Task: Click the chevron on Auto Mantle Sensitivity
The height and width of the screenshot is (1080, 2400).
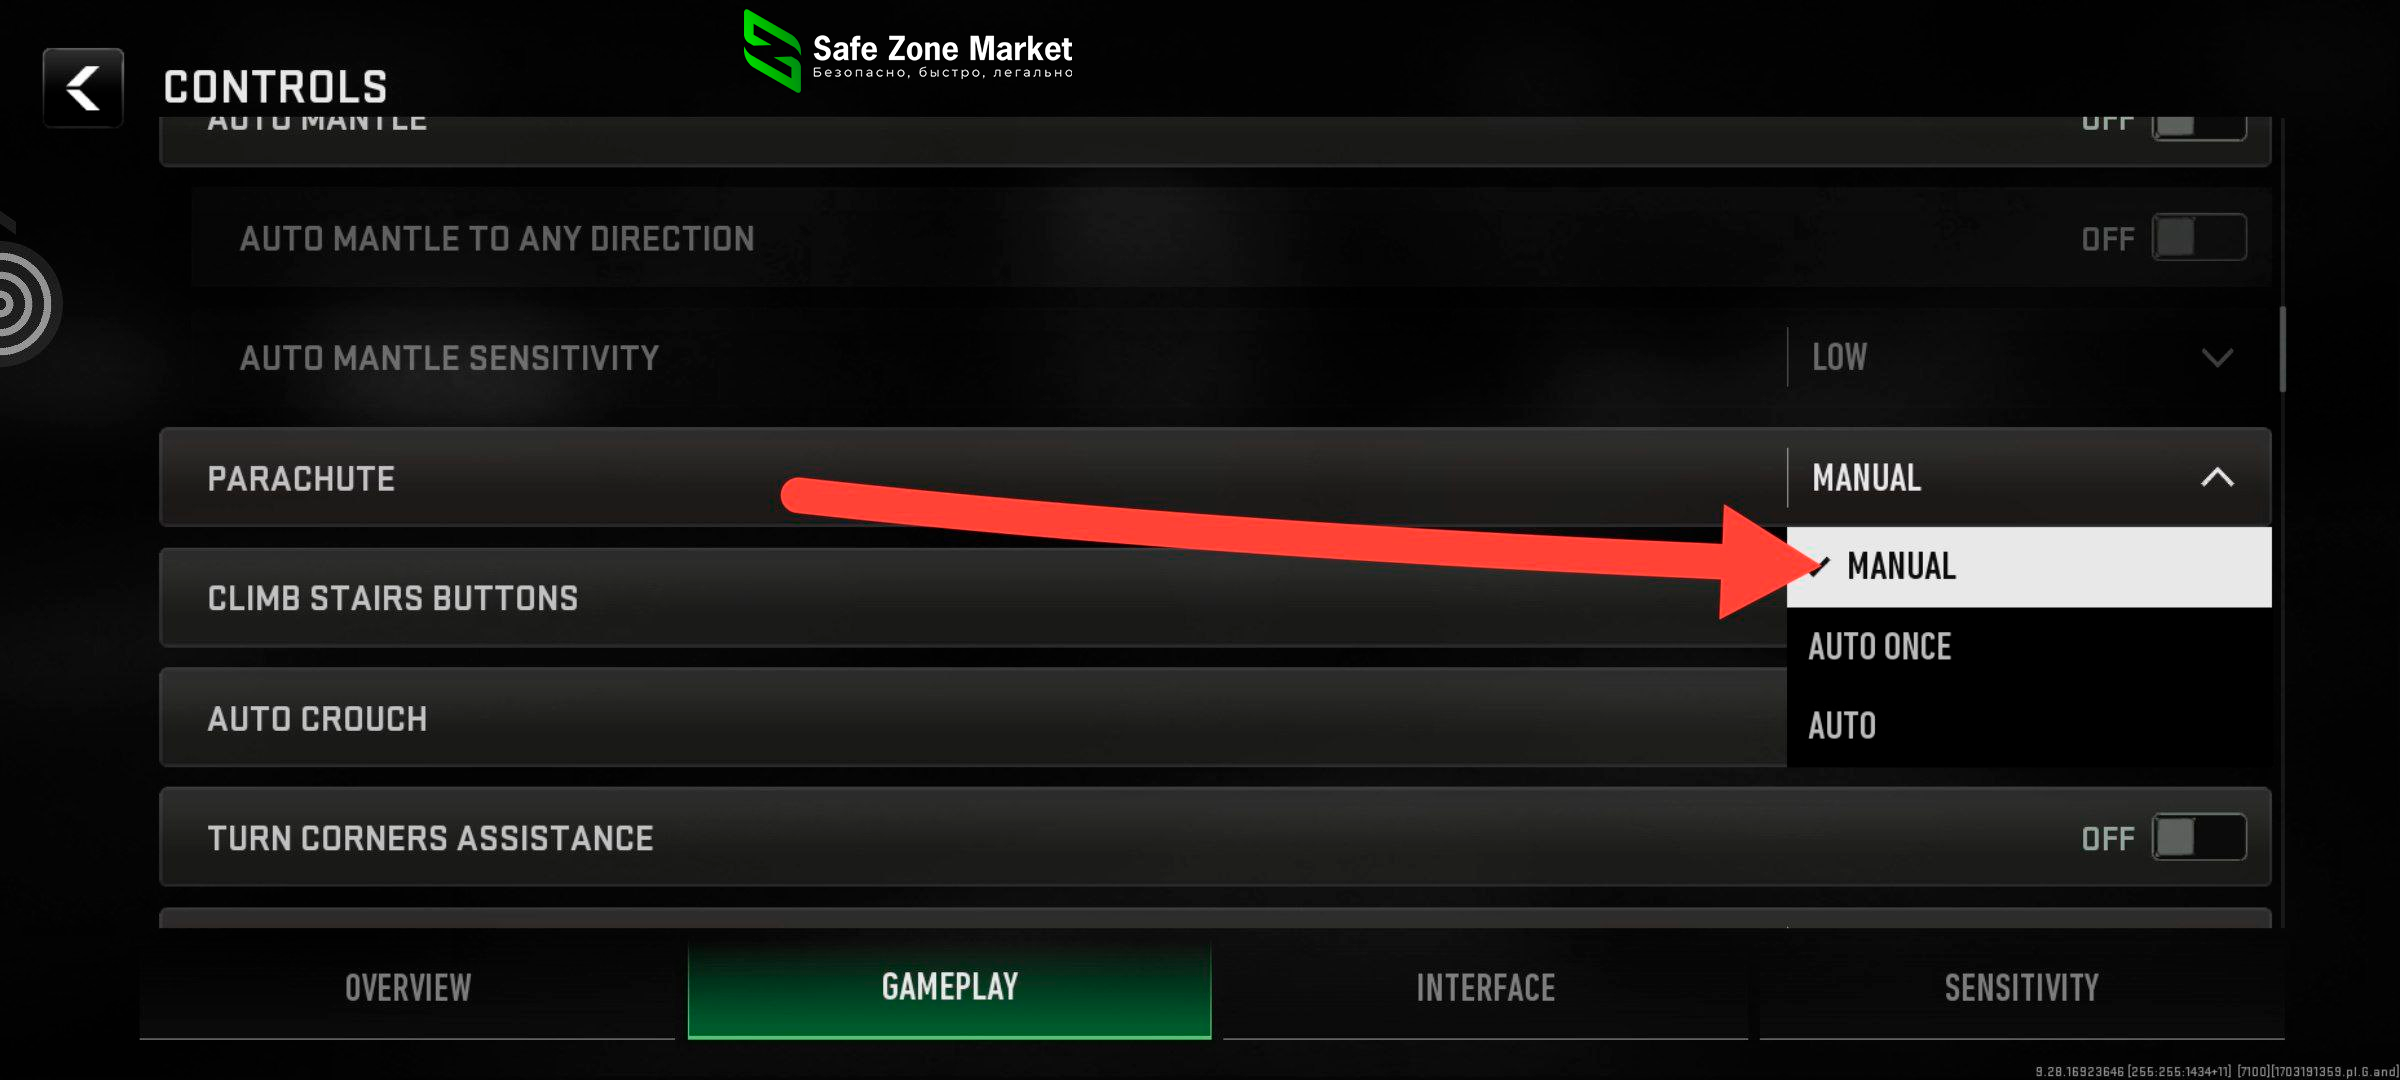Action: tap(2217, 358)
